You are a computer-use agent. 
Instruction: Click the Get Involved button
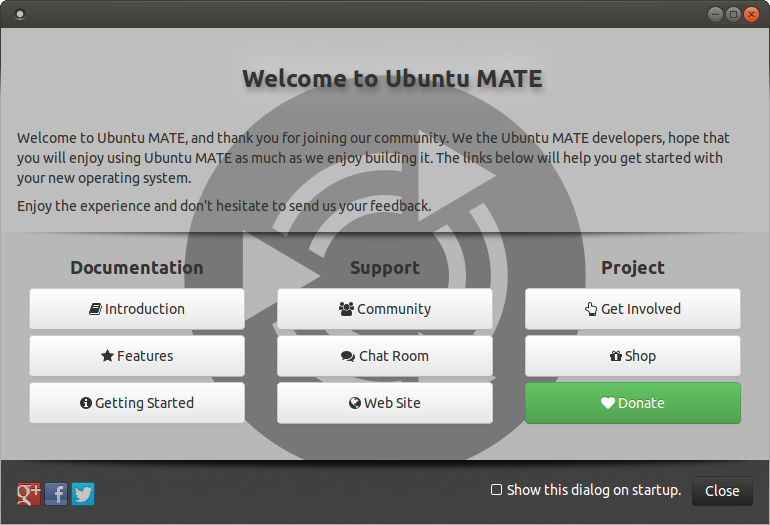coord(633,309)
